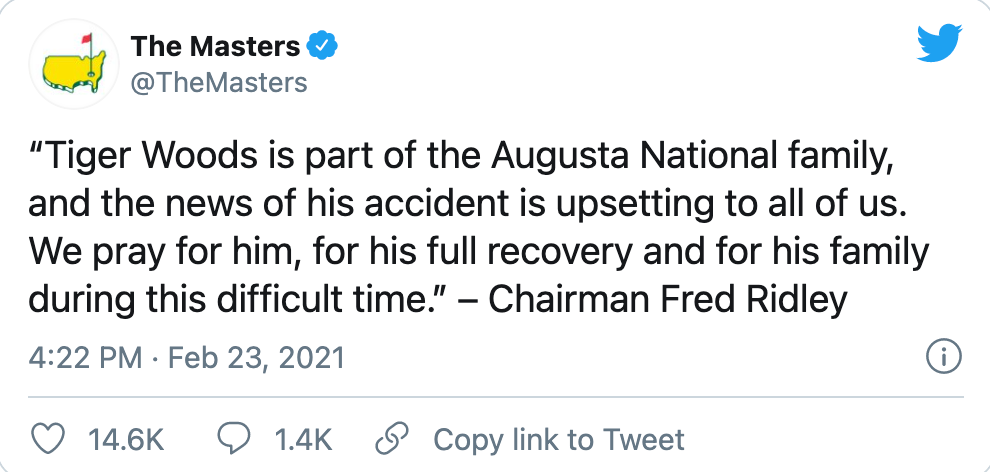Click the blue Twitter bird logo

pyautogui.click(x=939, y=43)
